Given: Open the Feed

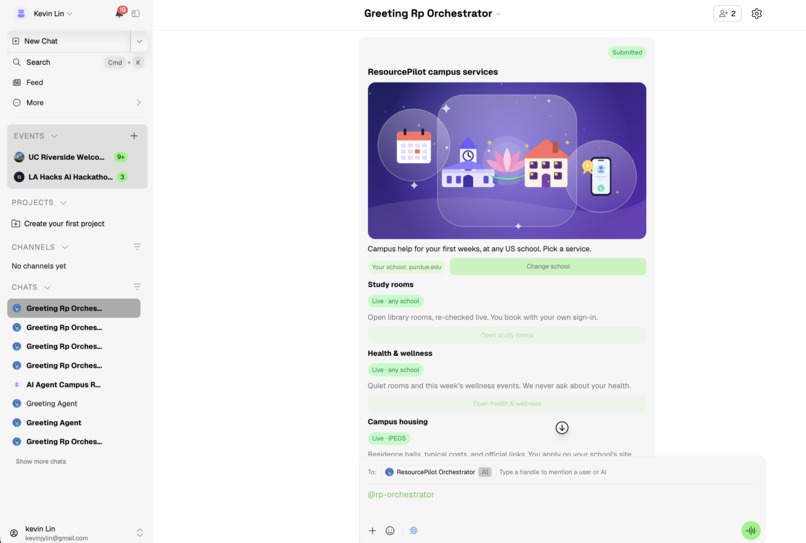Looking at the screenshot, I should click(x=77, y=82).
